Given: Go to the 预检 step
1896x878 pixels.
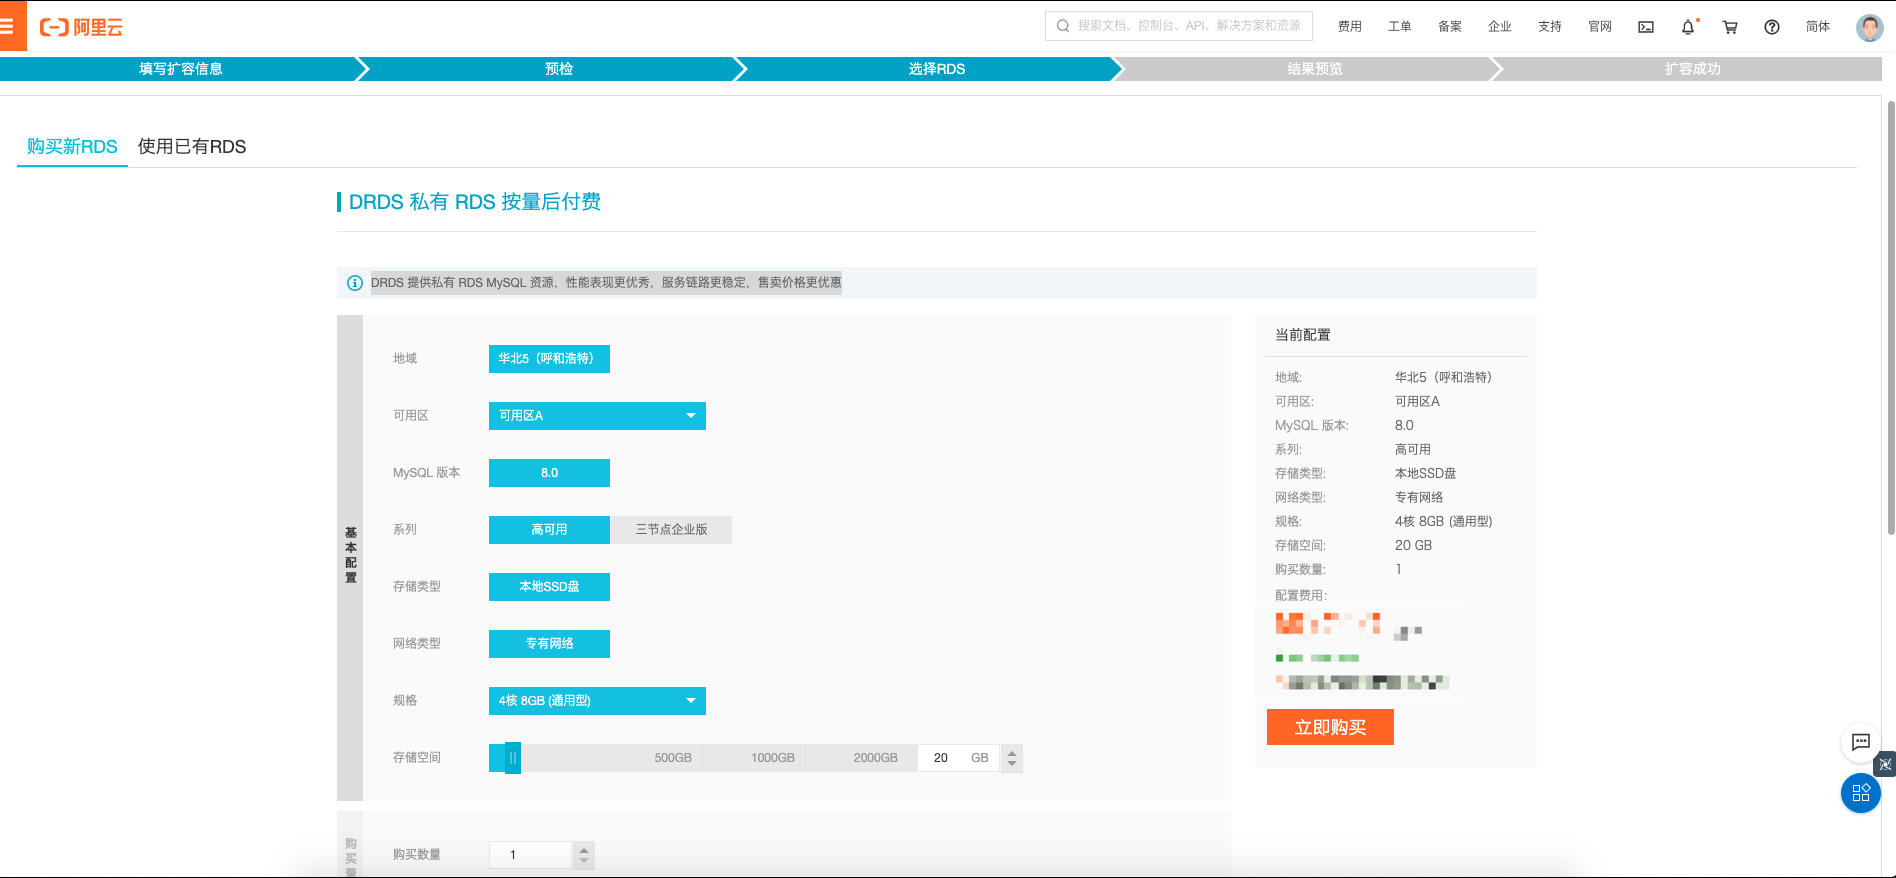Looking at the screenshot, I should tap(559, 69).
